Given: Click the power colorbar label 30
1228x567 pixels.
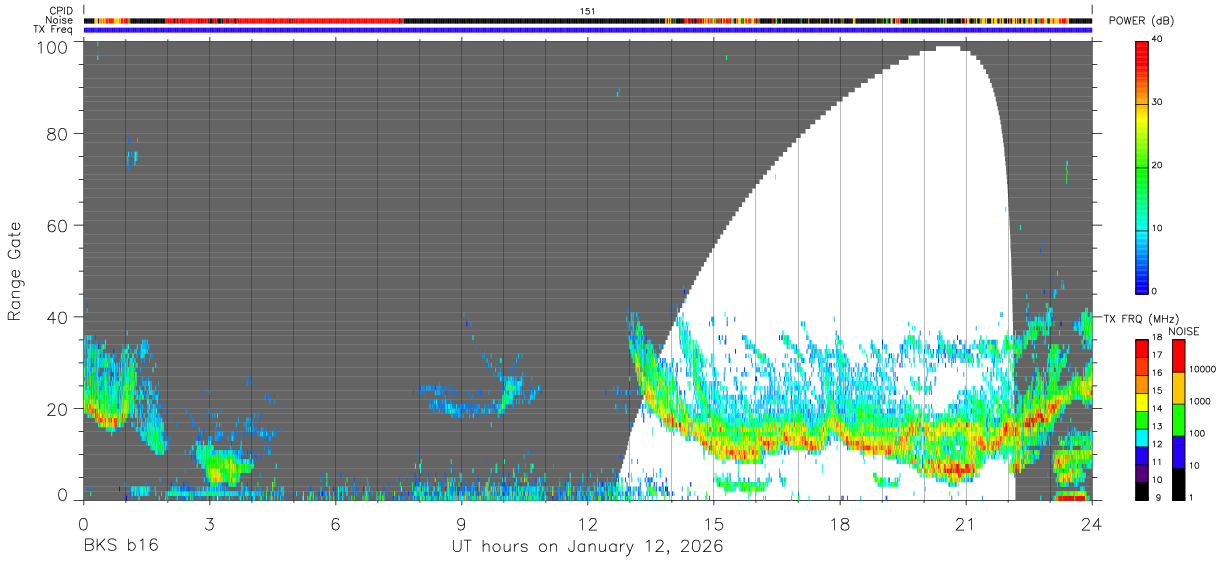Looking at the screenshot, I should pyautogui.click(x=1159, y=103).
